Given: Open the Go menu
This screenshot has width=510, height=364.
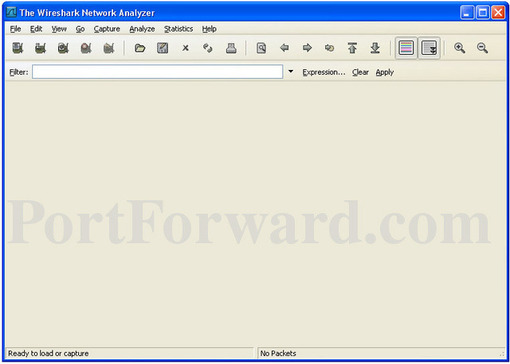Looking at the screenshot, I should coord(80,29).
